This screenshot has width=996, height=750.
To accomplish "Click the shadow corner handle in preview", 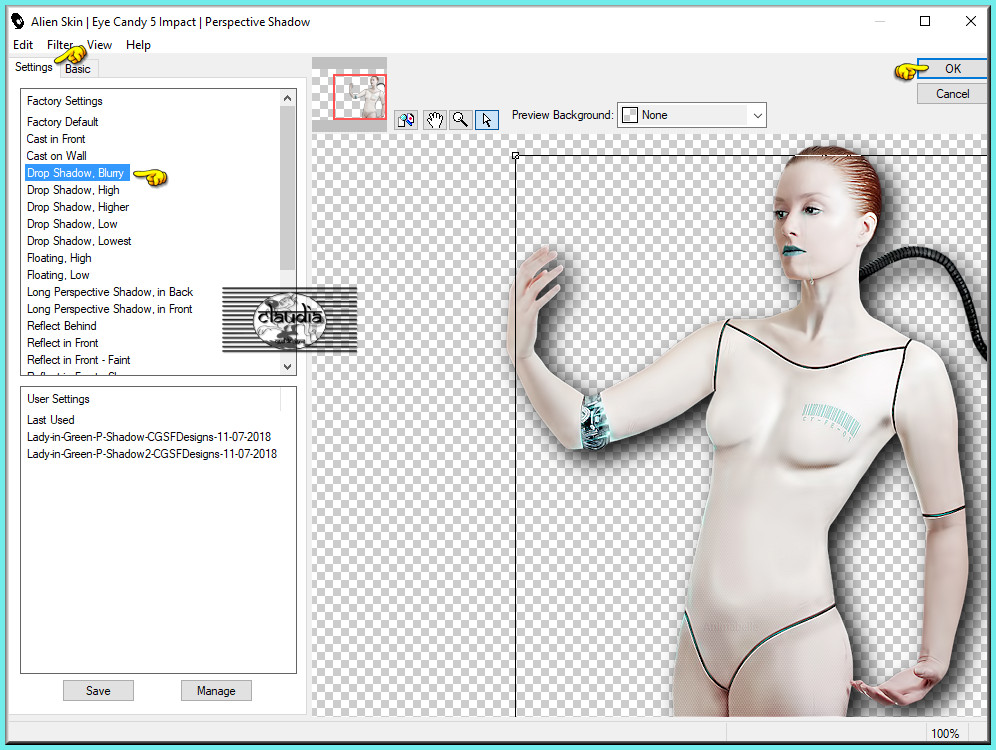I will (x=515, y=156).
